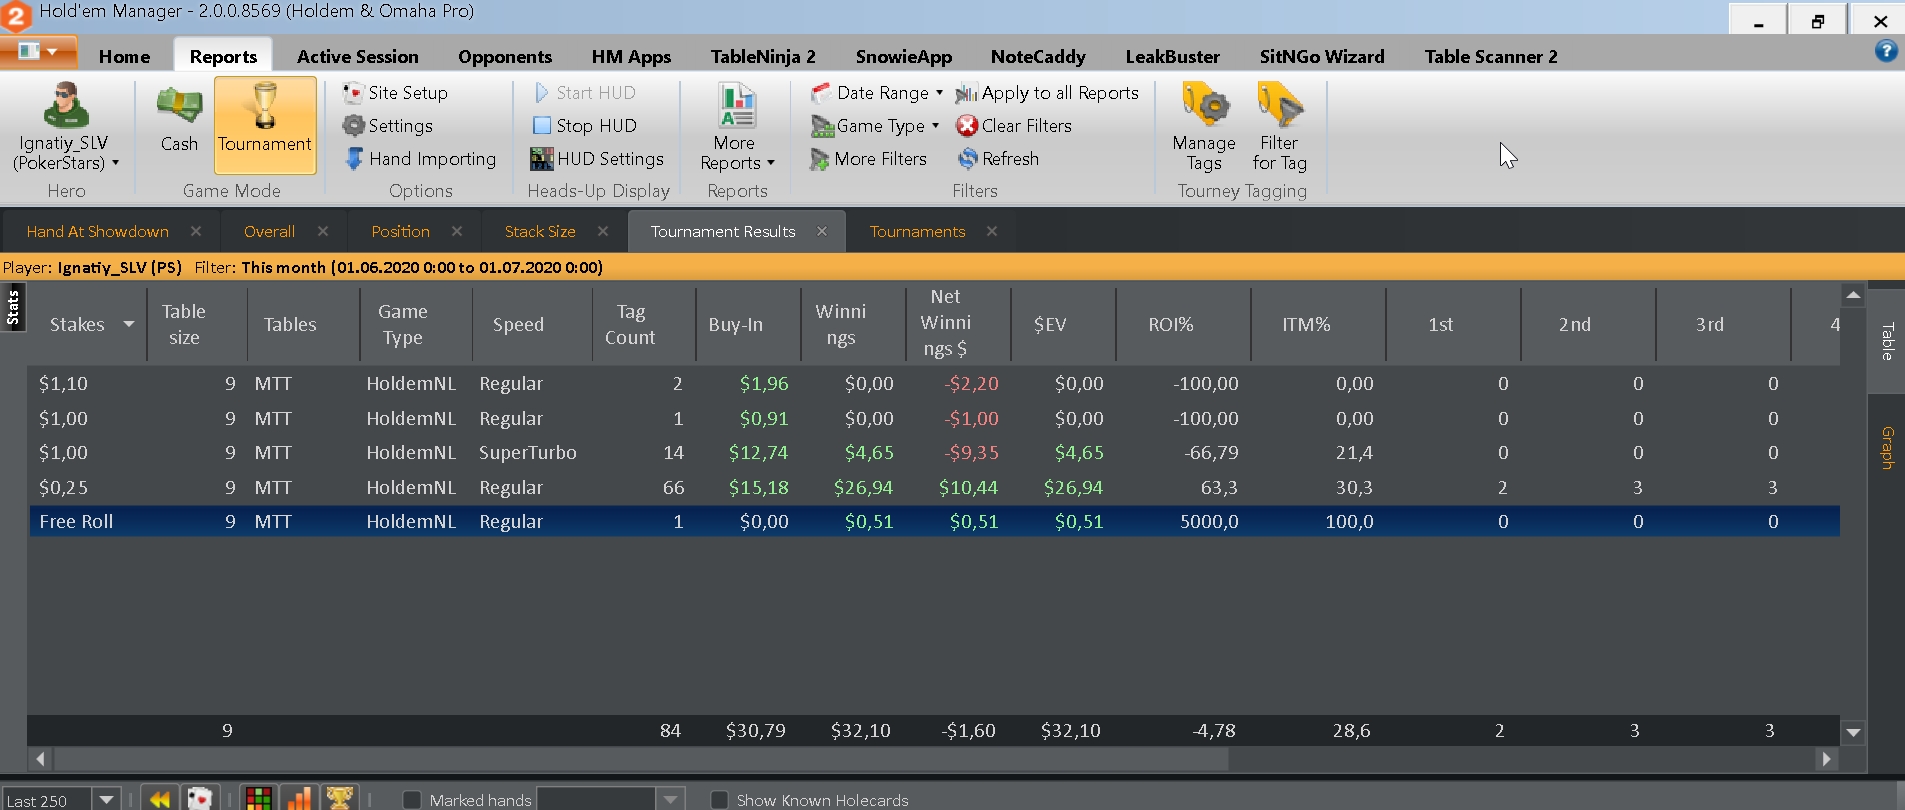
Task: Sort by the Tag Count column header
Action: coord(643,324)
